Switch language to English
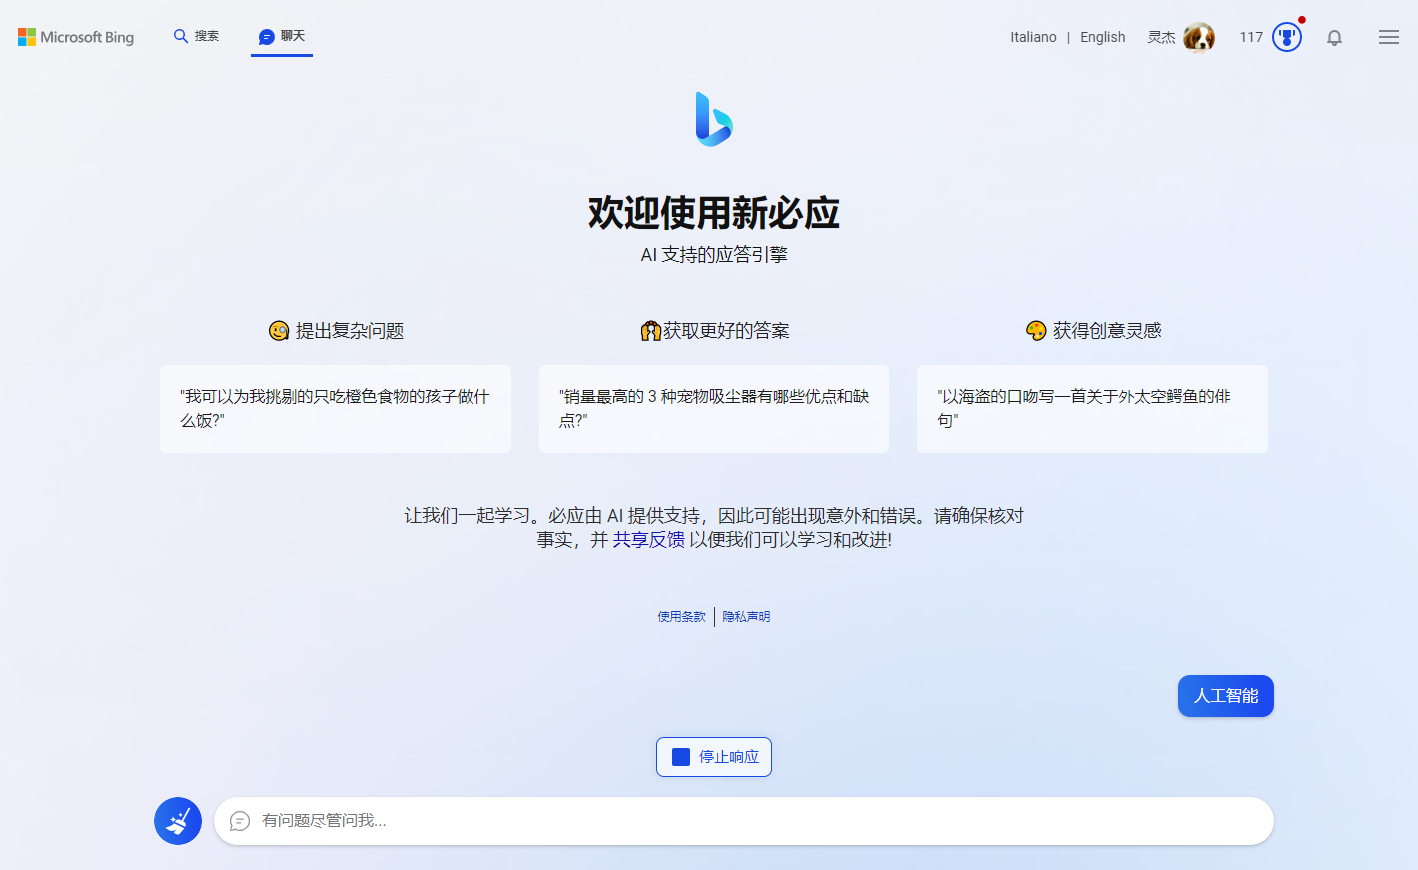1418x870 pixels. 1102,37
